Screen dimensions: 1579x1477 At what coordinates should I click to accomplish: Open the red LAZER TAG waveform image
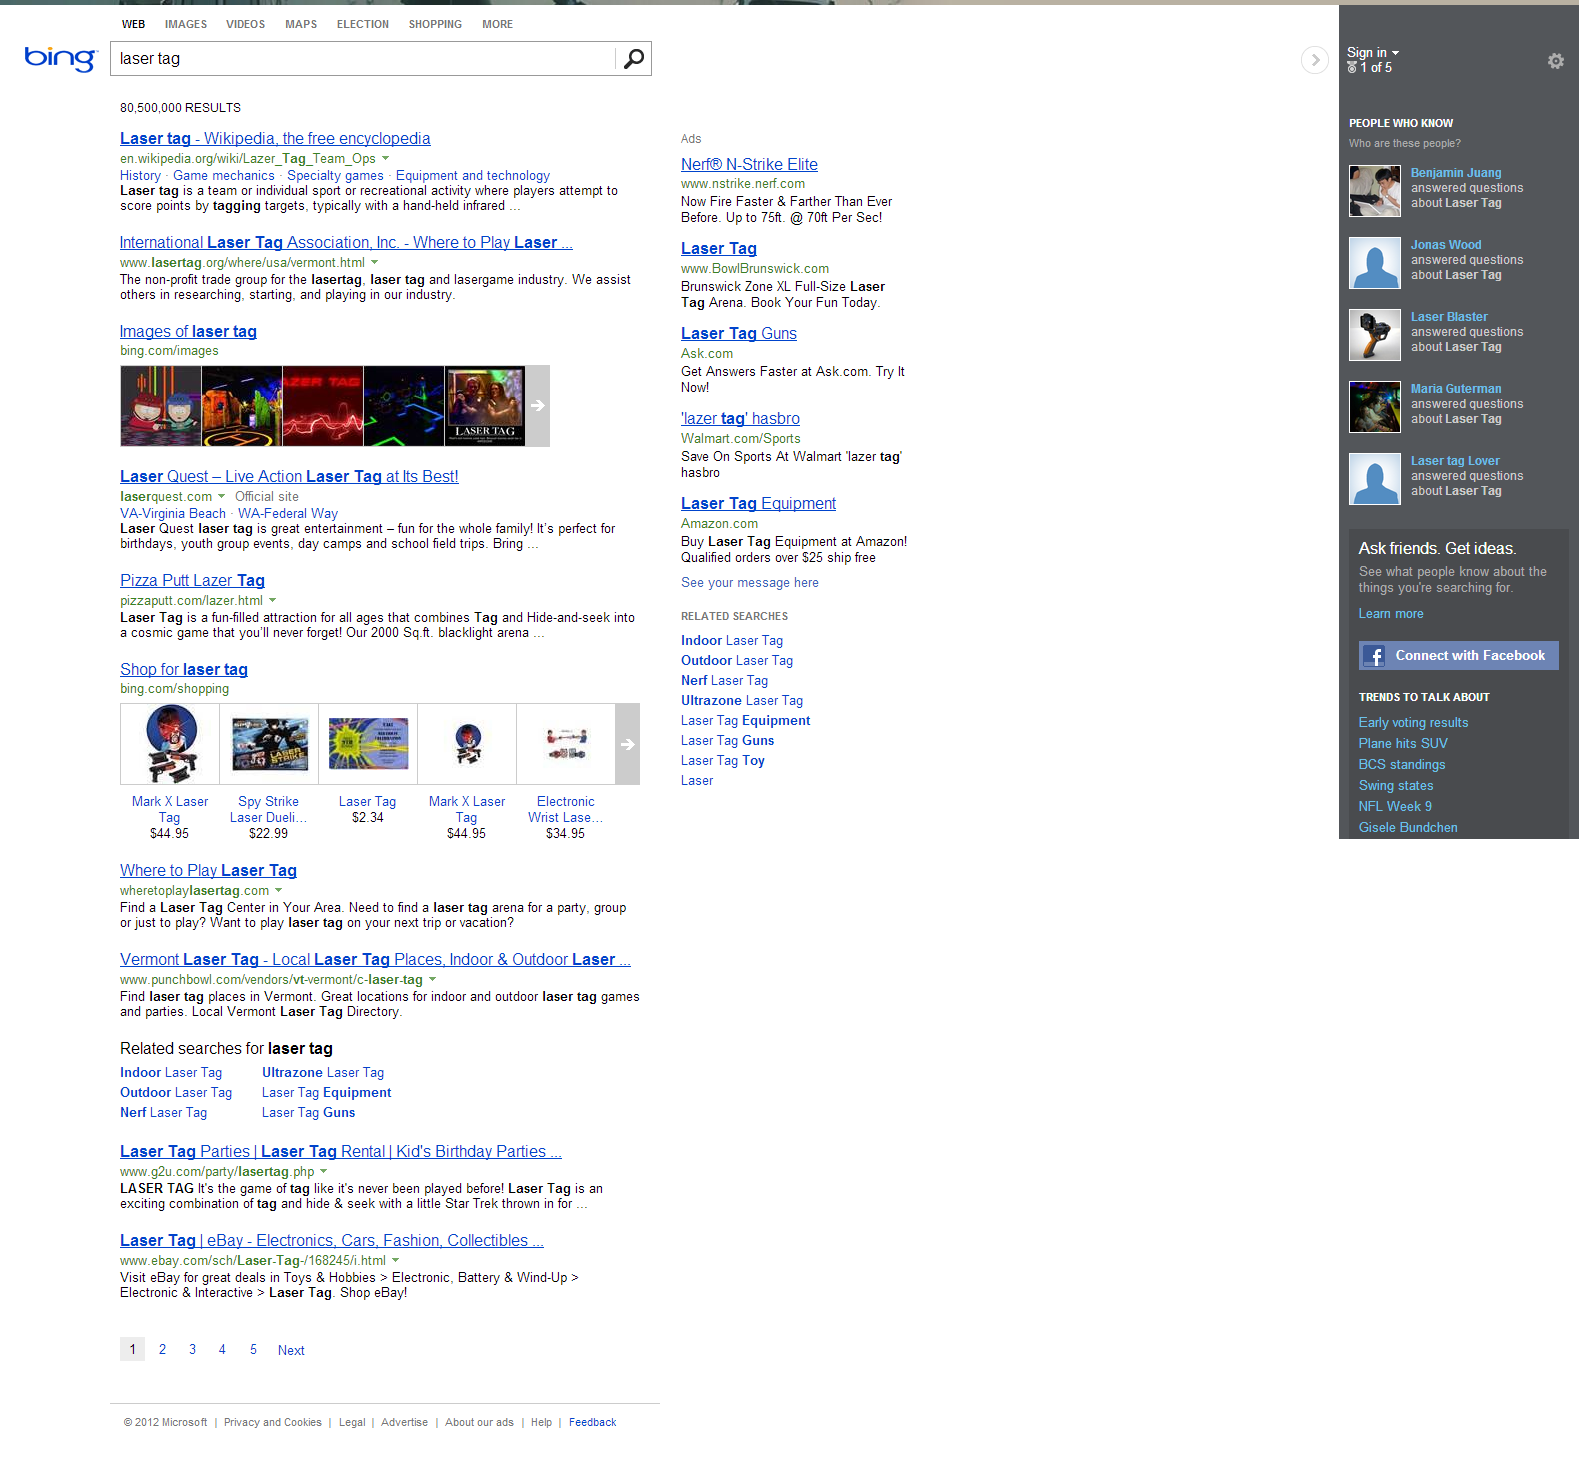(323, 406)
